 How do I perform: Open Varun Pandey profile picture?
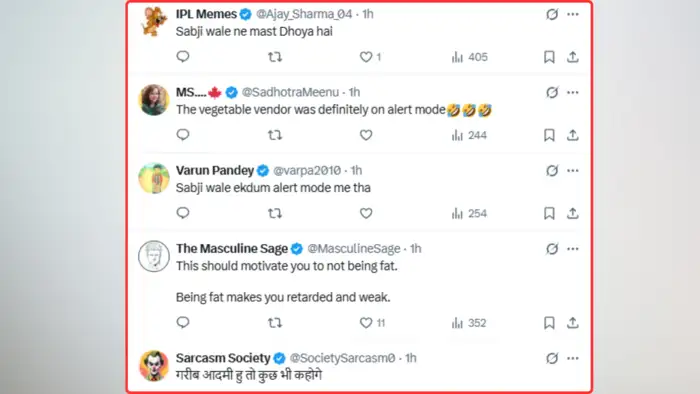(x=154, y=178)
